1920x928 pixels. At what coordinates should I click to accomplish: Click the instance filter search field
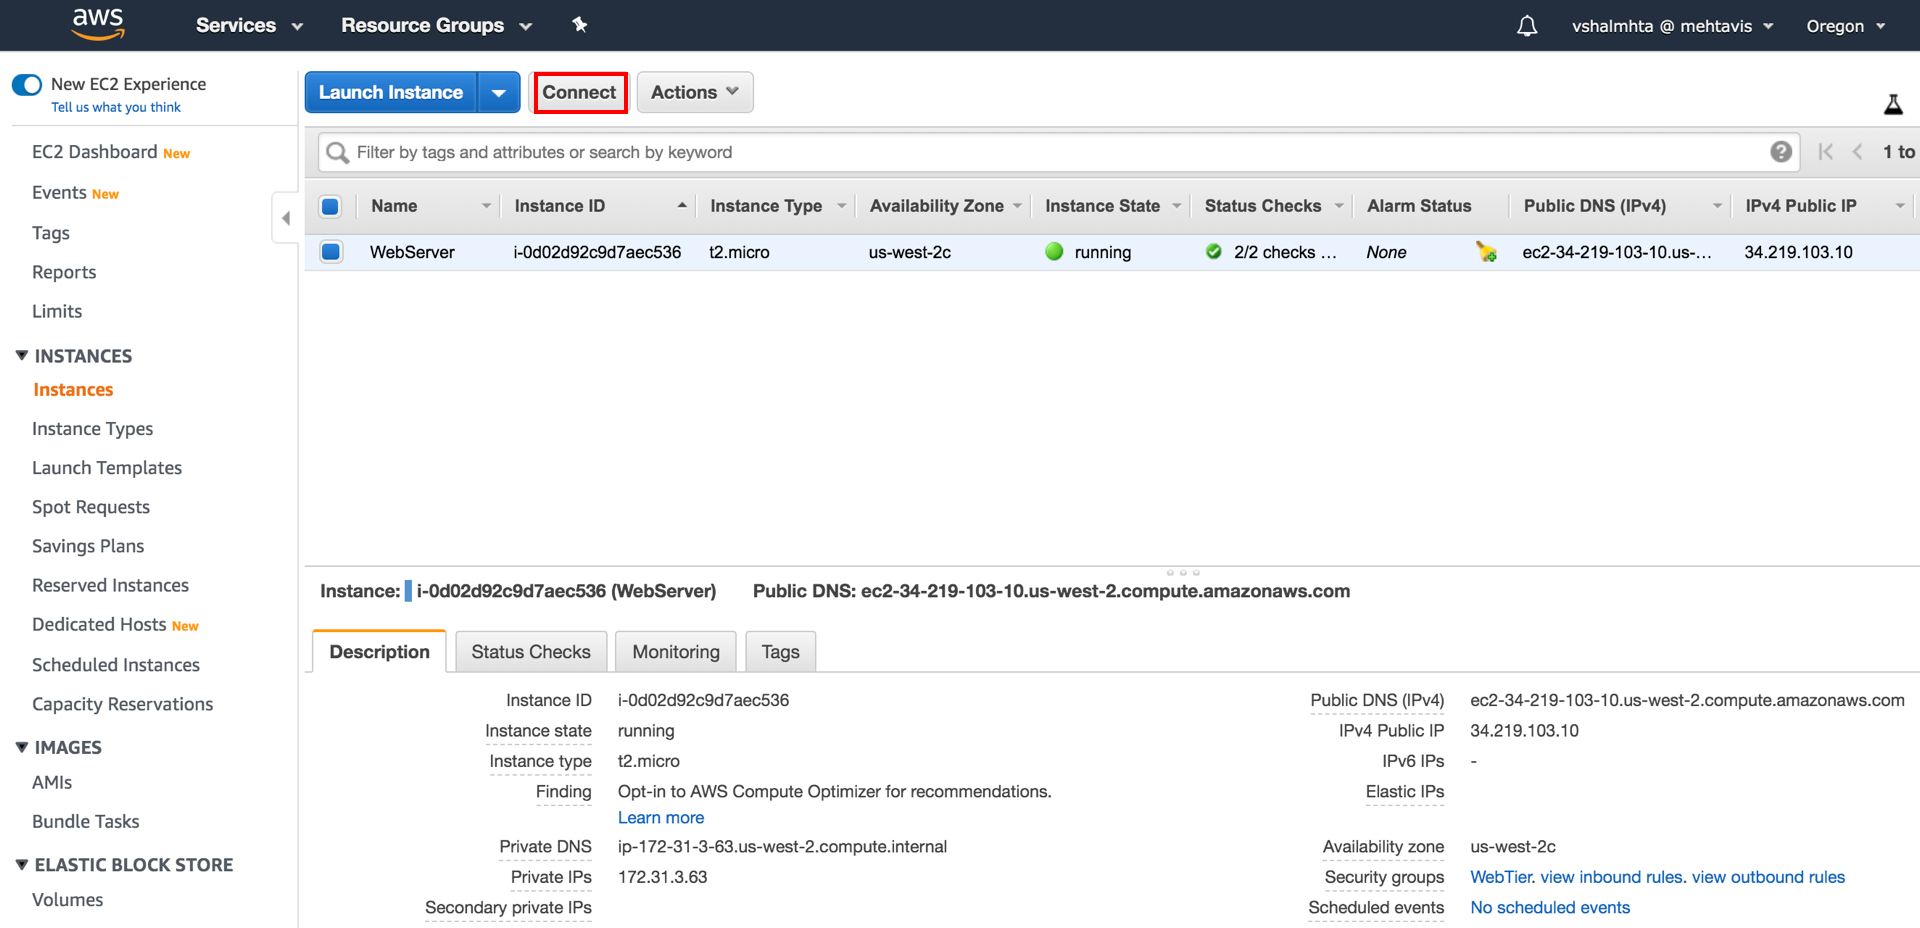coord(1058,152)
